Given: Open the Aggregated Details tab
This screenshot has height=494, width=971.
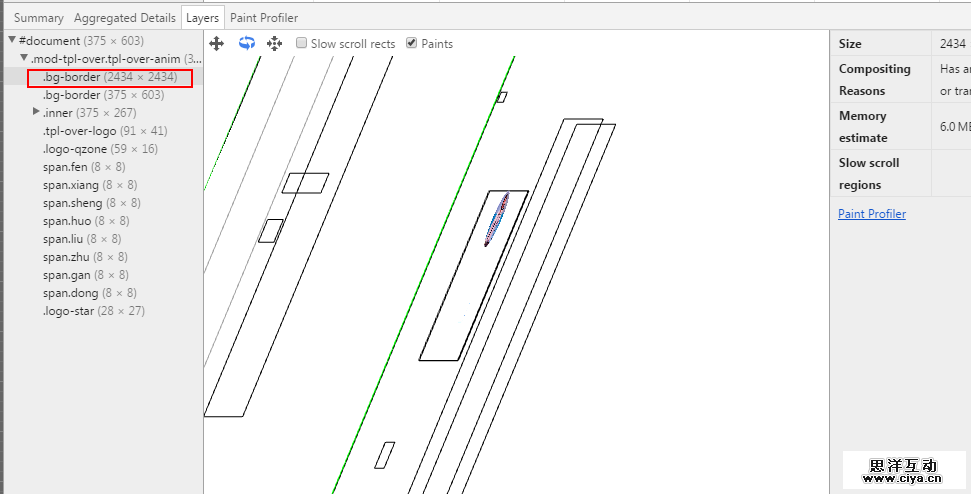Looking at the screenshot, I should coord(125,18).
